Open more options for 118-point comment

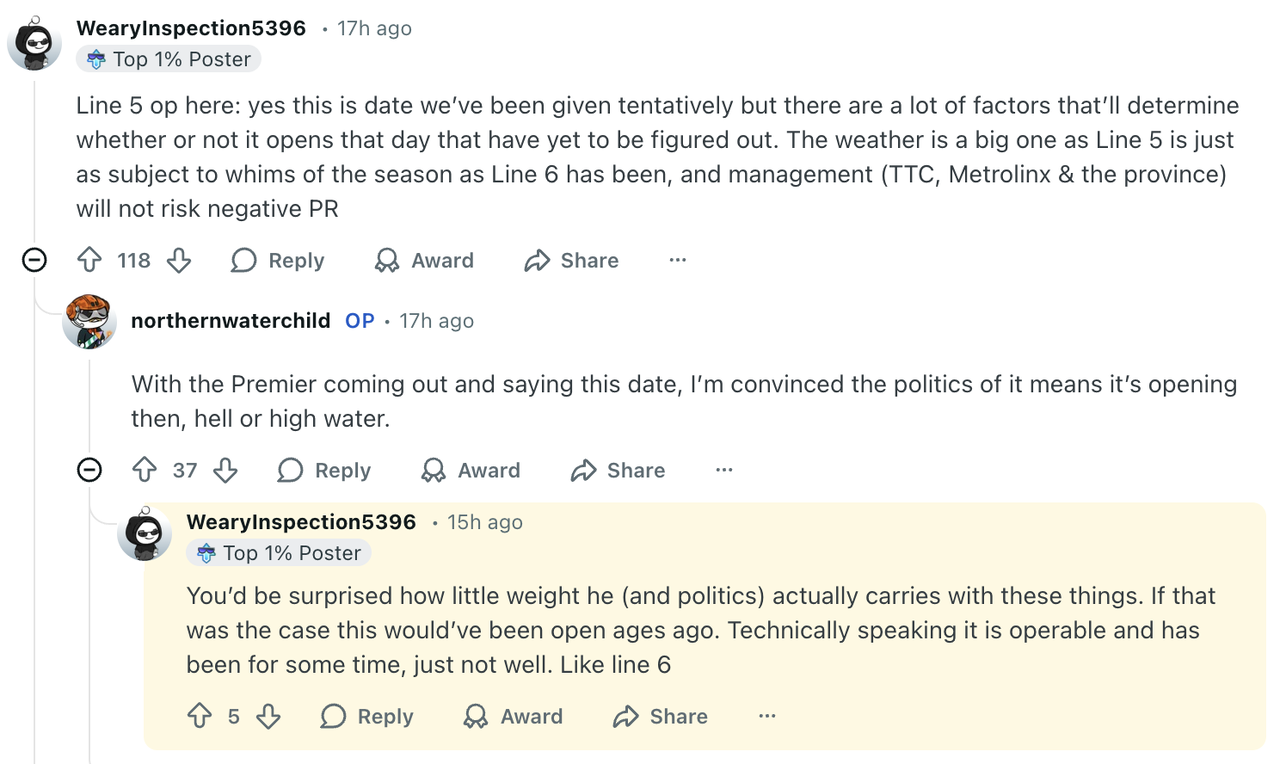click(678, 261)
